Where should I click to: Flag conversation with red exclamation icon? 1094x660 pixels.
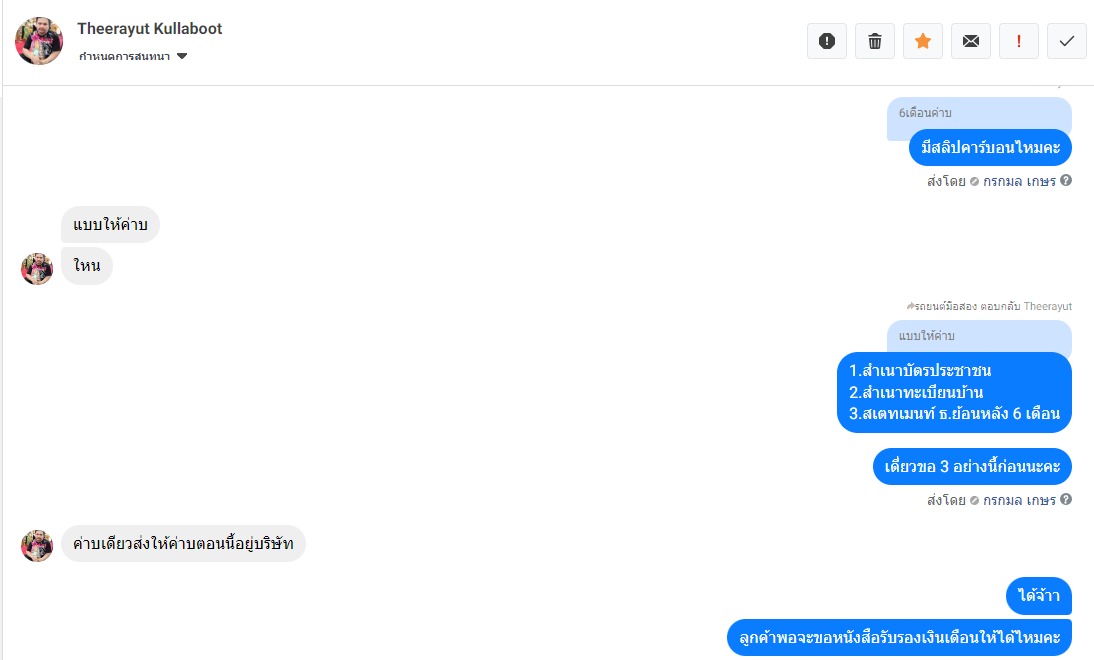[1019, 41]
